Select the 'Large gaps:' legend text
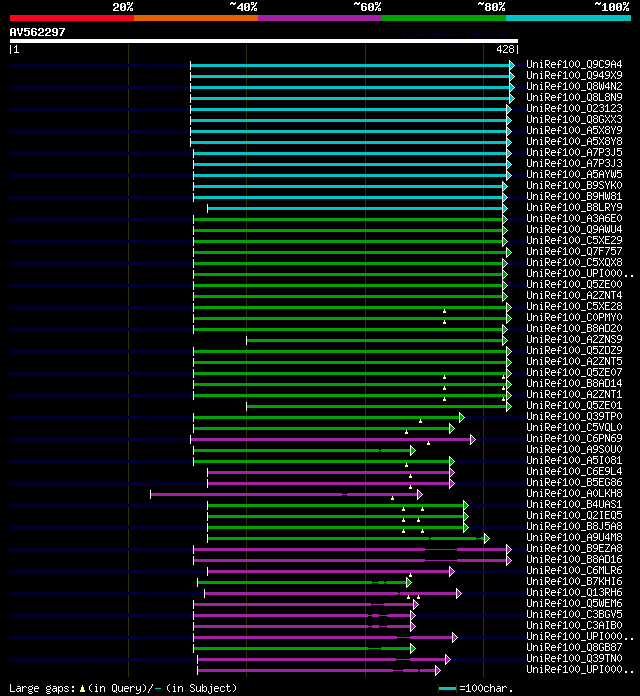Screen dimensions: 640x696 pos(43,688)
